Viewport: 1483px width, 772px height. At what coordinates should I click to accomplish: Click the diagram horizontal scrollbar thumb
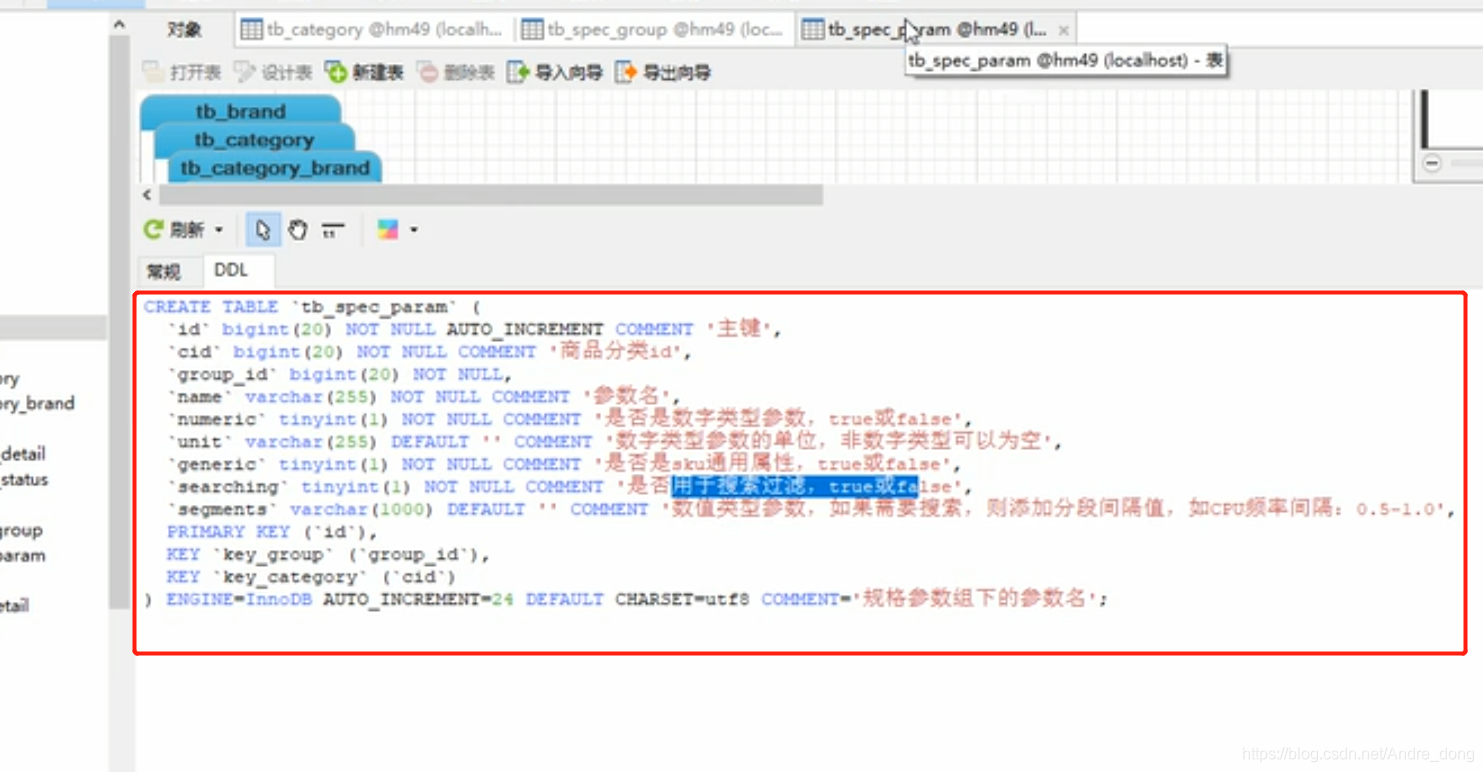(490, 195)
